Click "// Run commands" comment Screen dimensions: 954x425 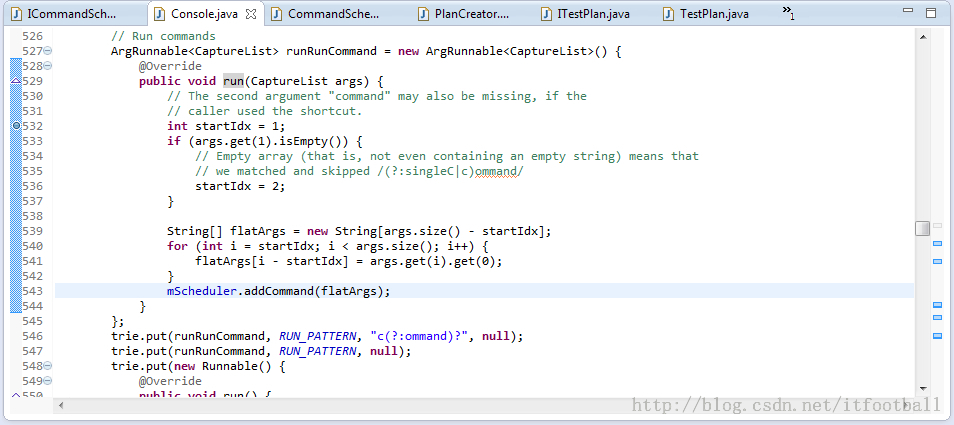pos(163,36)
